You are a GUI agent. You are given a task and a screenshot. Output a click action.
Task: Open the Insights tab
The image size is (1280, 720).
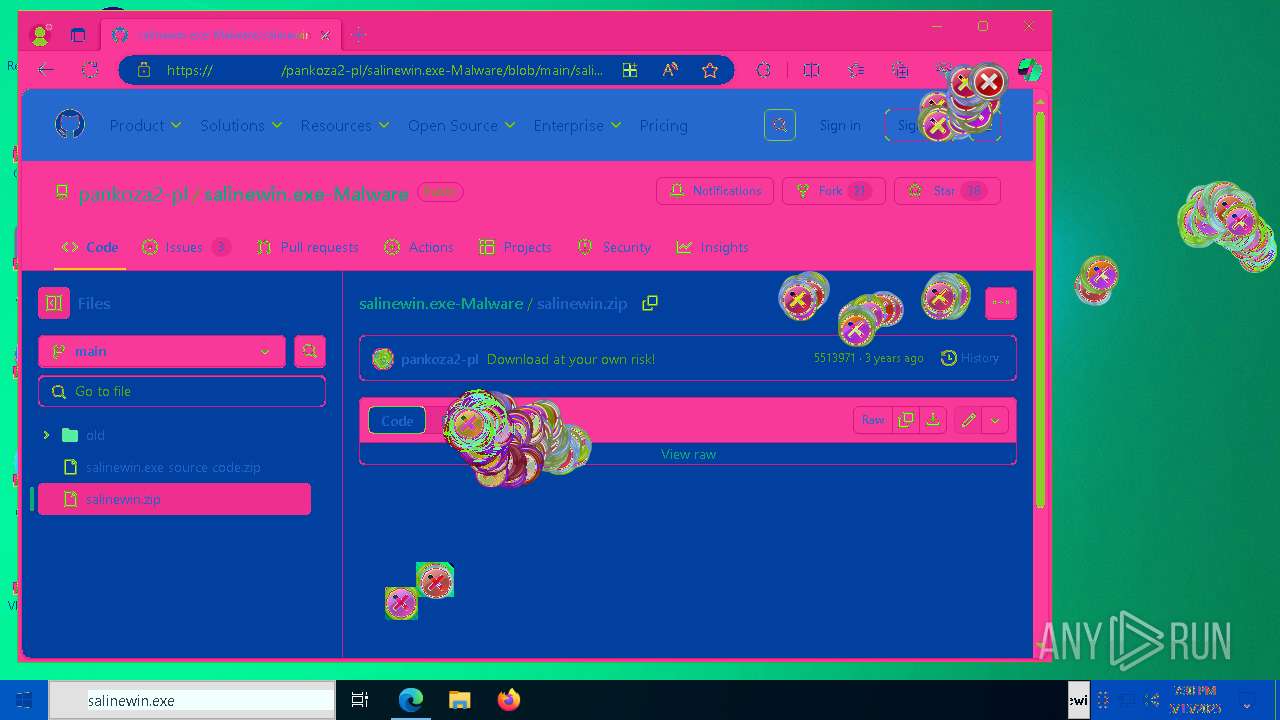pyautogui.click(x=712, y=247)
